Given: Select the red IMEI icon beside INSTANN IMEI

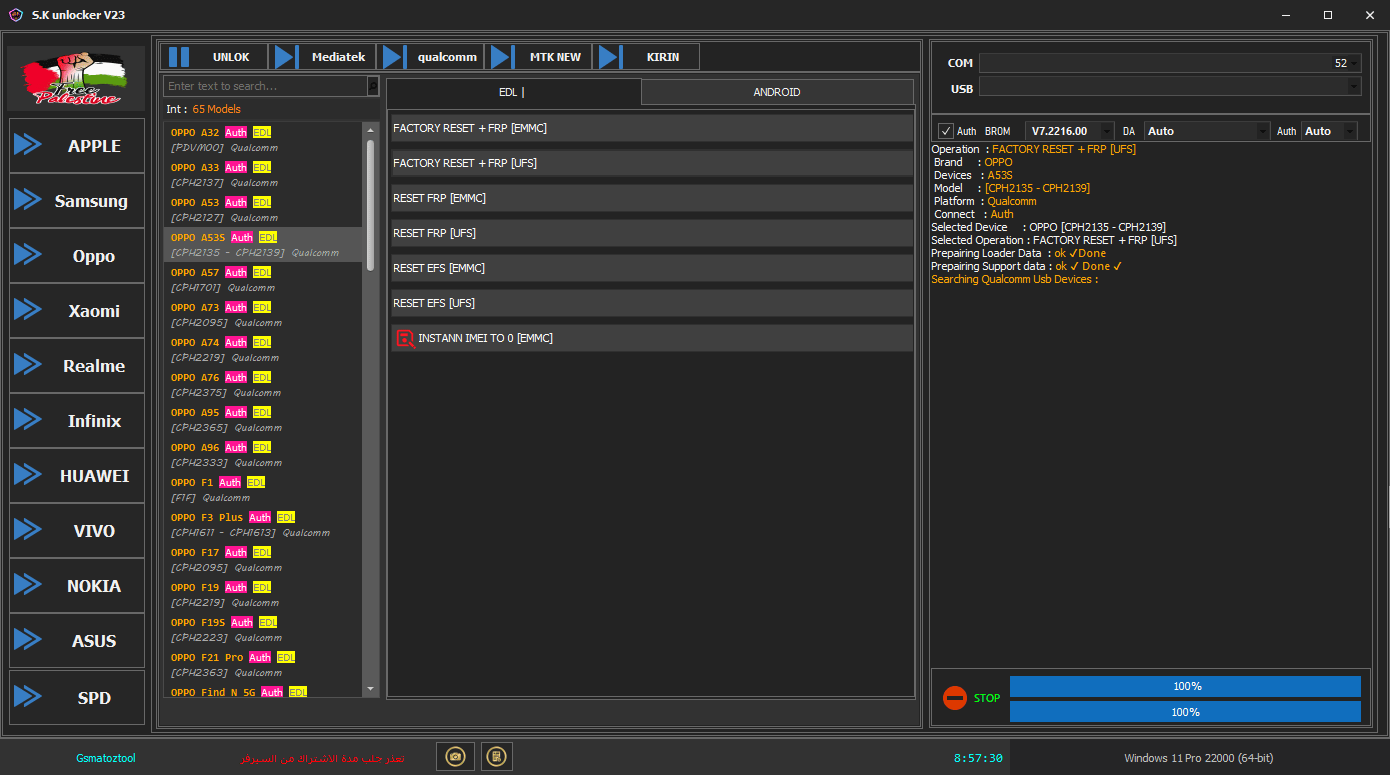Looking at the screenshot, I should coord(405,338).
